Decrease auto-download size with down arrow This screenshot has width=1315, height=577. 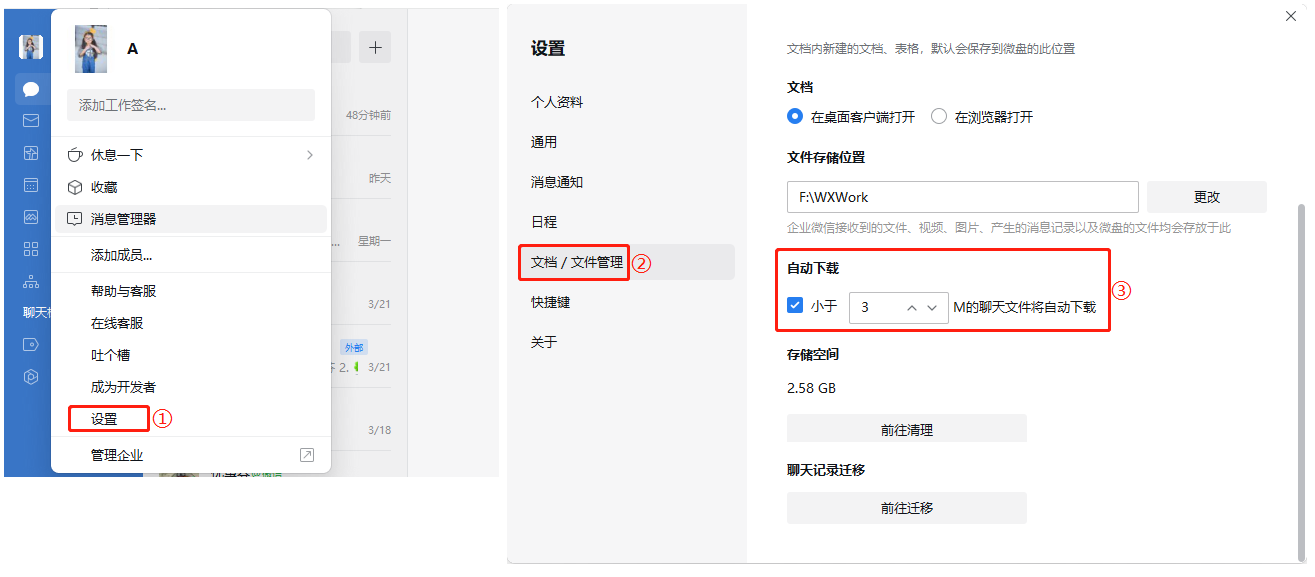coord(933,307)
